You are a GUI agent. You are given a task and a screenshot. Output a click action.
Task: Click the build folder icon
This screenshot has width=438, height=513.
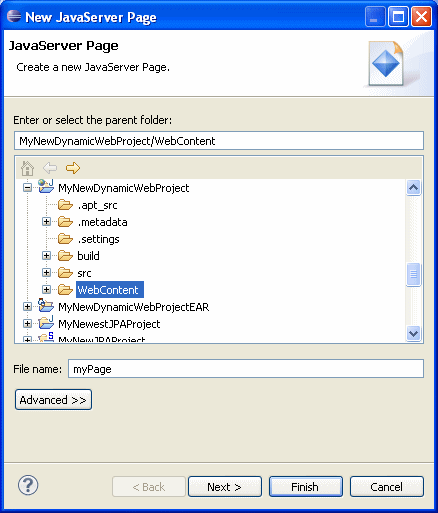(65, 256)
